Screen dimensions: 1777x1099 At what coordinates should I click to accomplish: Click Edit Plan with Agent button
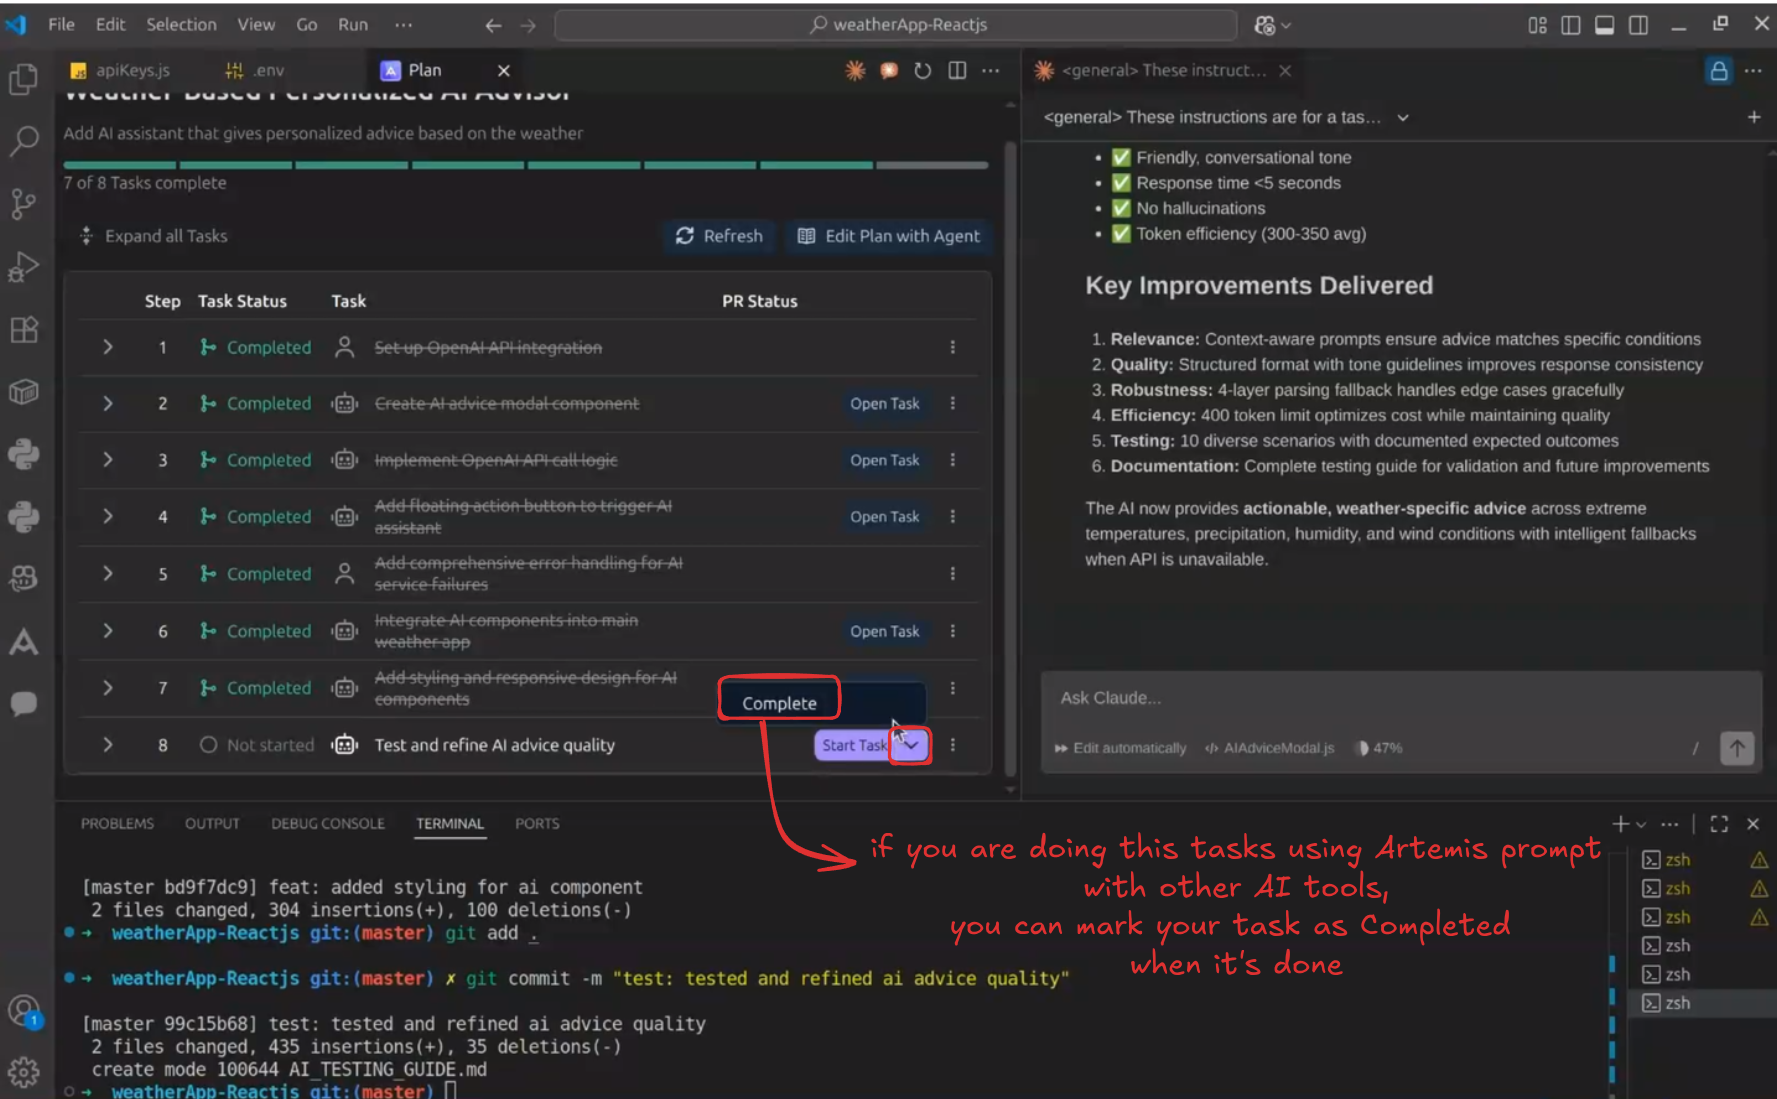[x=888, y=236]
